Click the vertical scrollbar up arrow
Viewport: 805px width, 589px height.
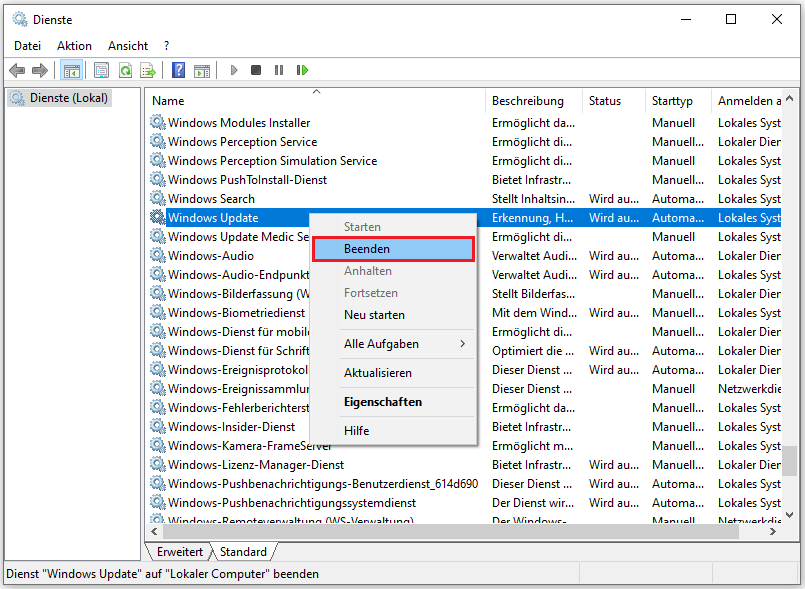790,98
